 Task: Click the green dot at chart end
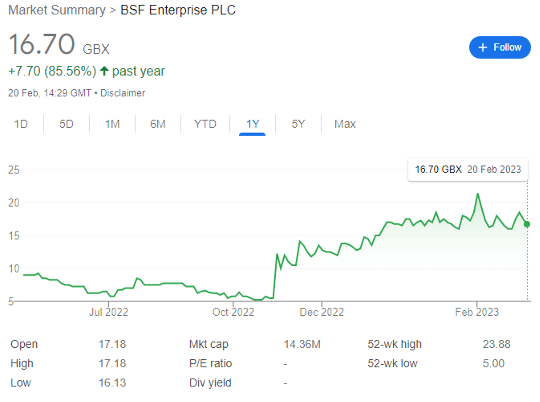pos(527,224)
